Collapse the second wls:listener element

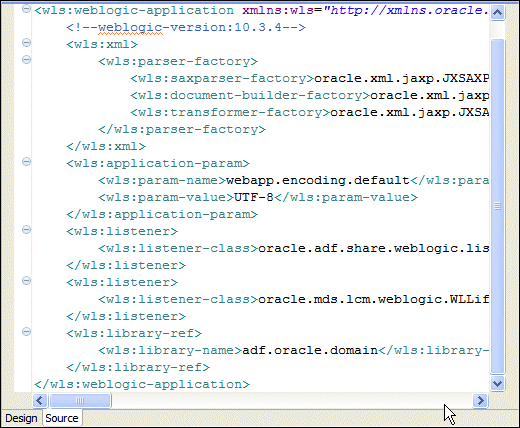pyautogui.click(x=26, y=281)
